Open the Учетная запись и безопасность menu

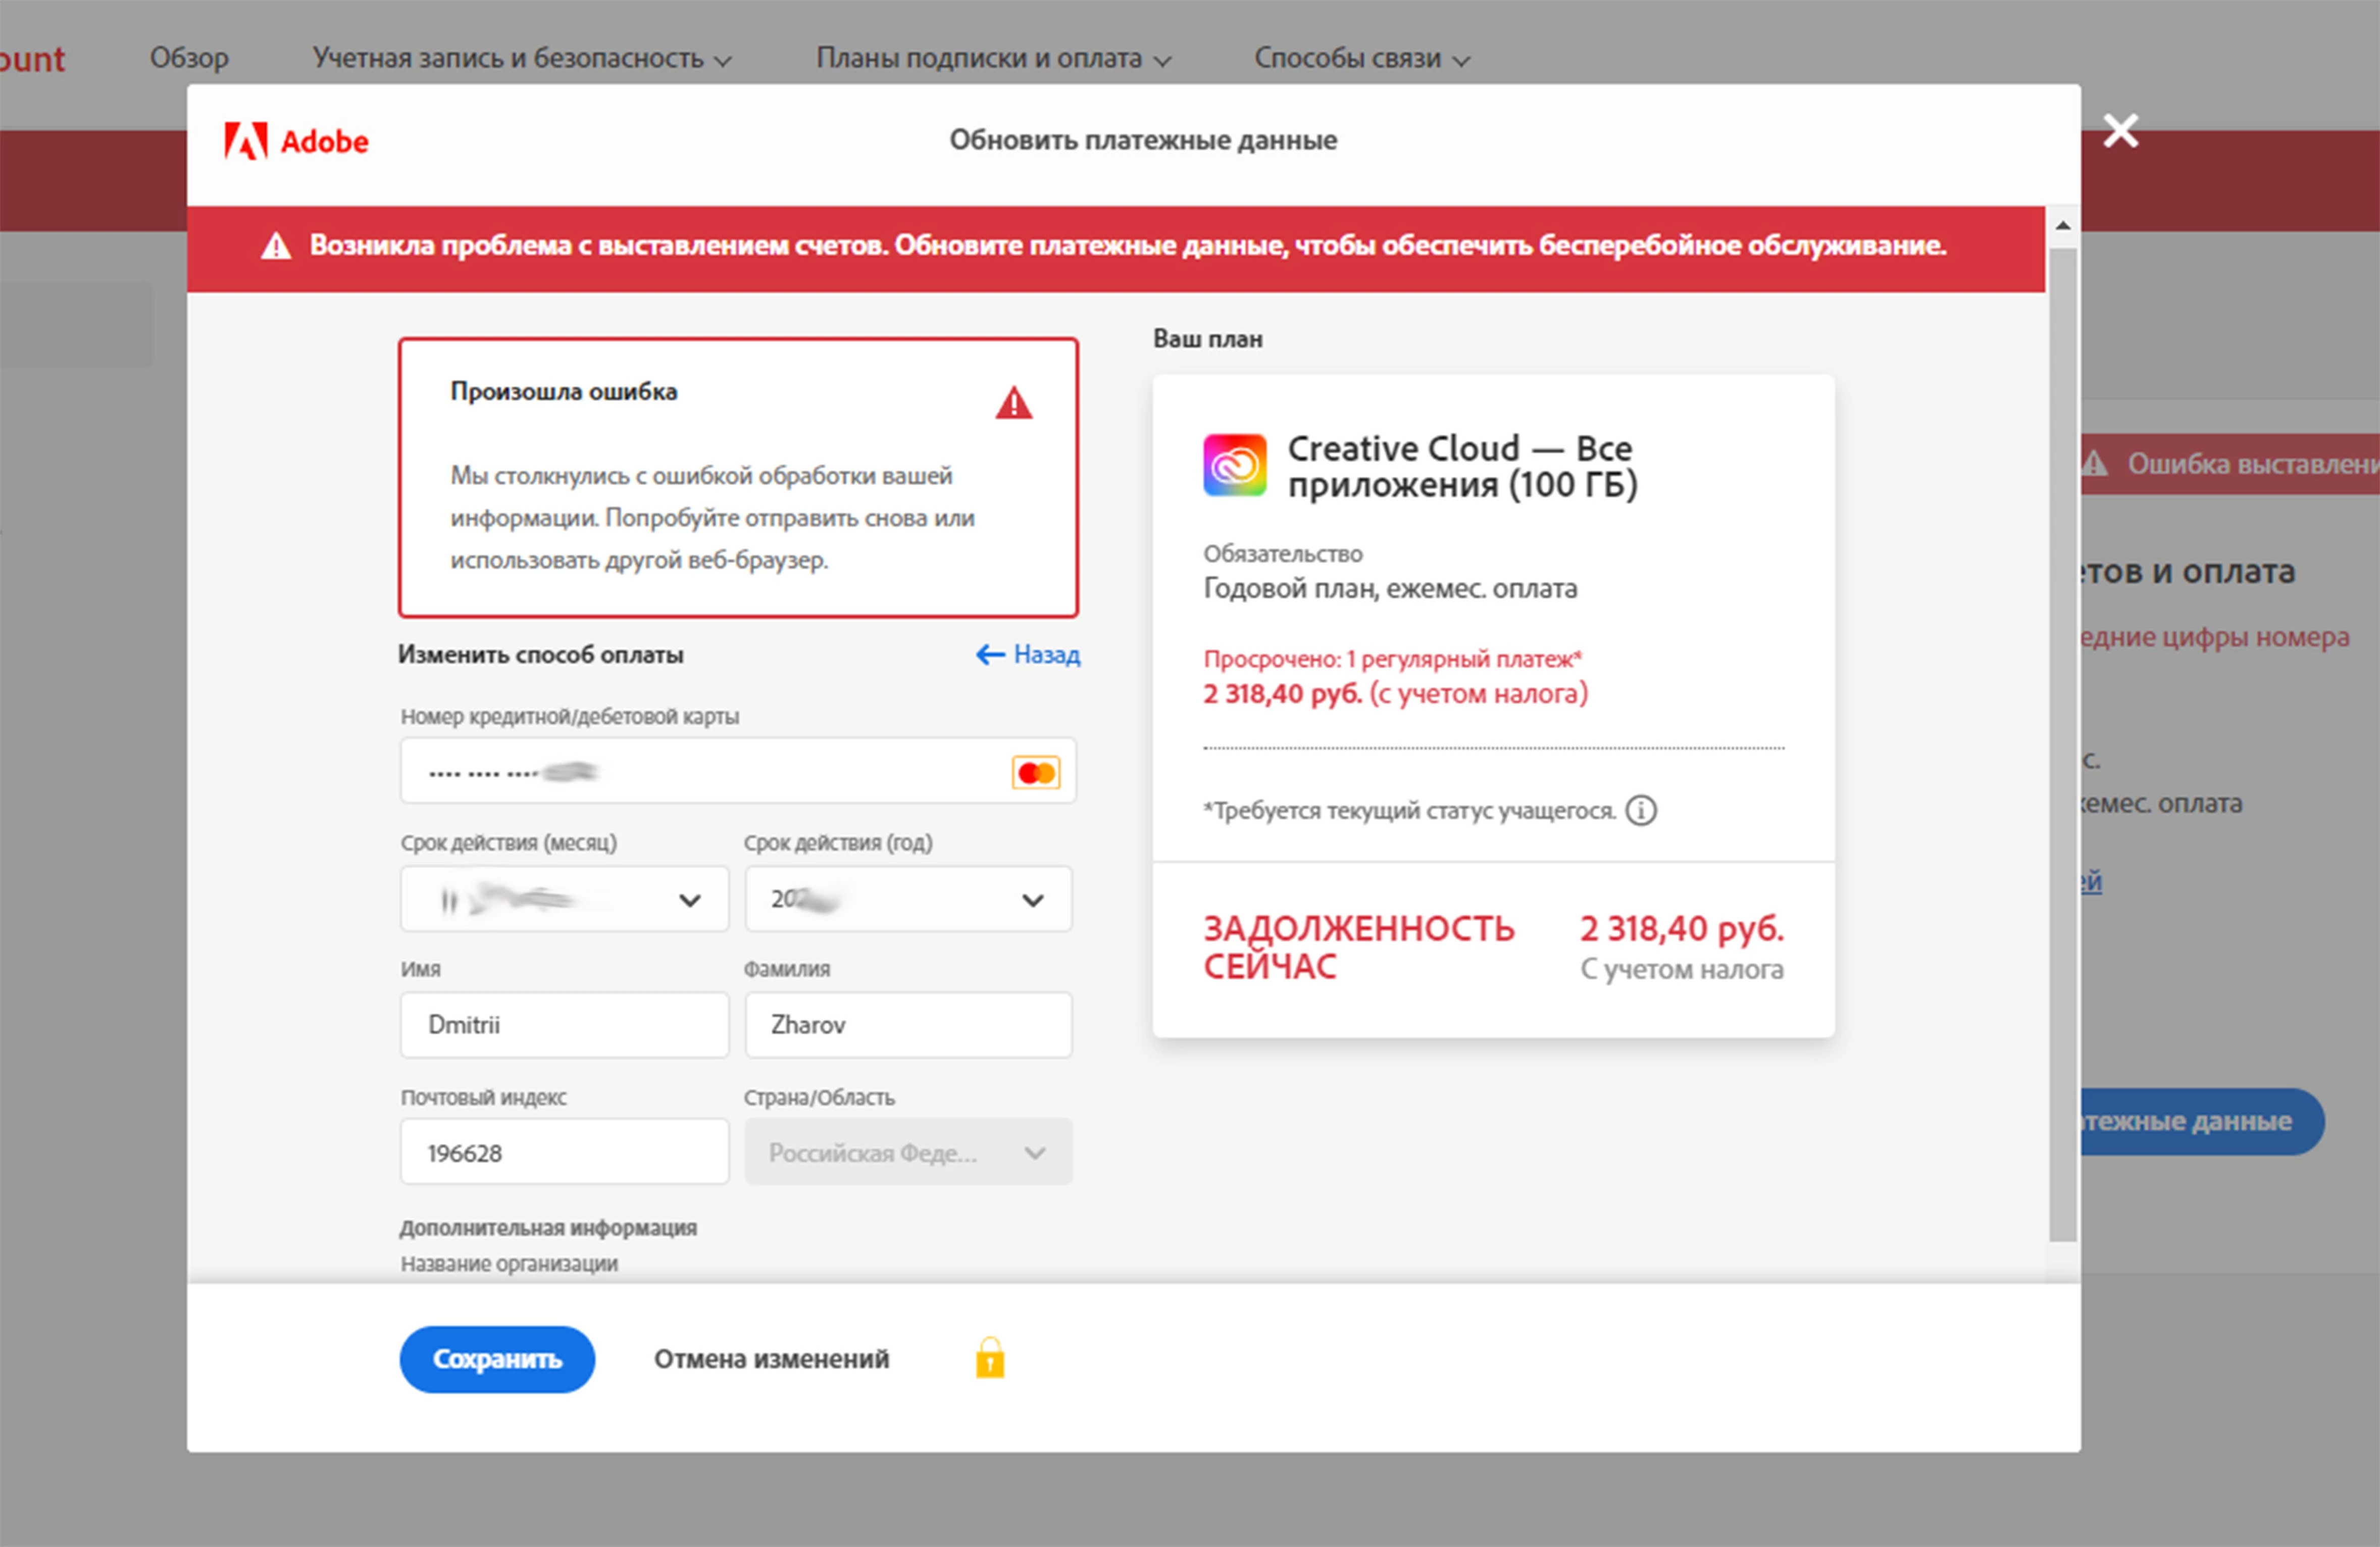point(521,59)
